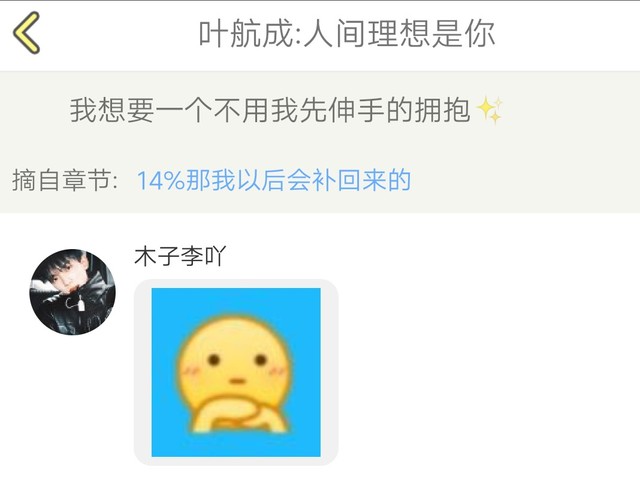
Task: Tap the 14% portion of the chapter link
Action: [x=161, y=180]
